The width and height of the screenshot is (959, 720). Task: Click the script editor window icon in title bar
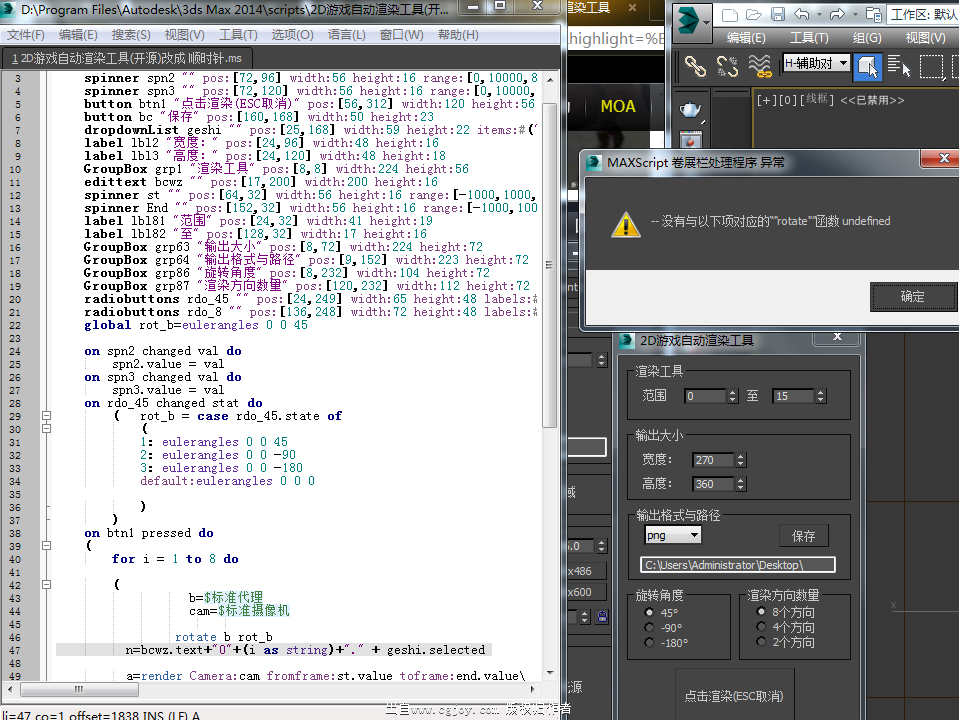click(x=9, y=9)
